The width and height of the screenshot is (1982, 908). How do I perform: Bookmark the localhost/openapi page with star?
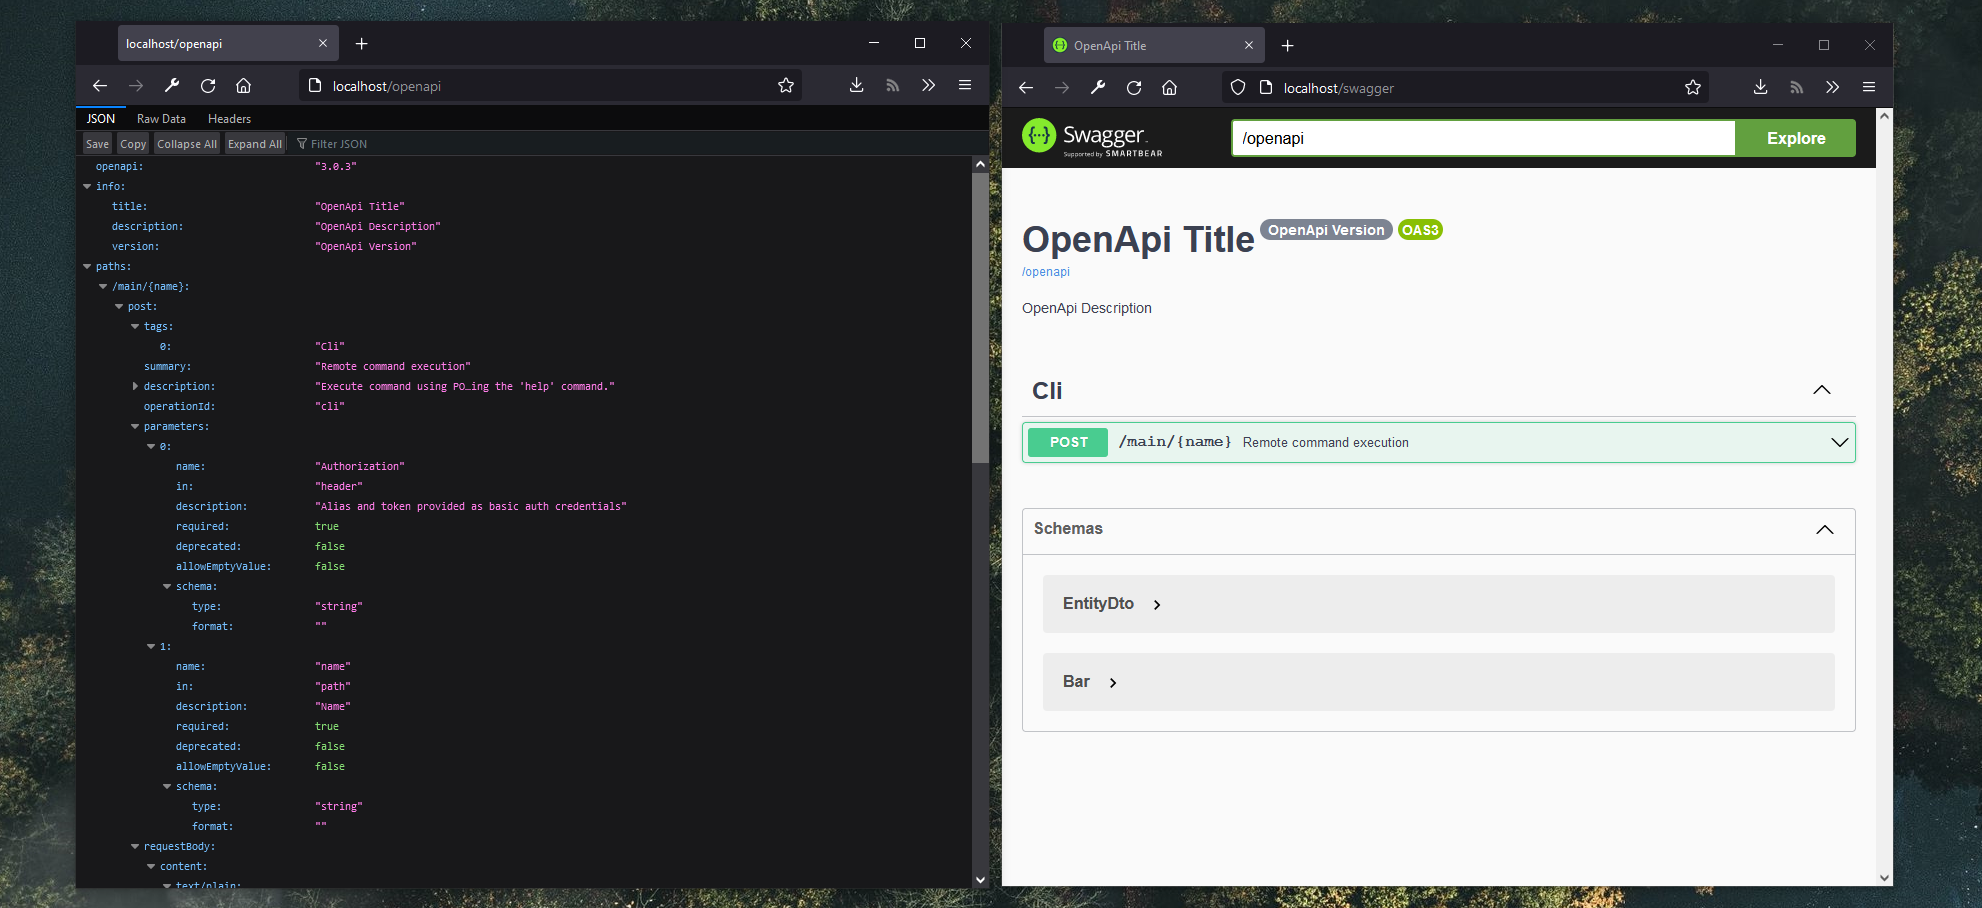(786, 86)
